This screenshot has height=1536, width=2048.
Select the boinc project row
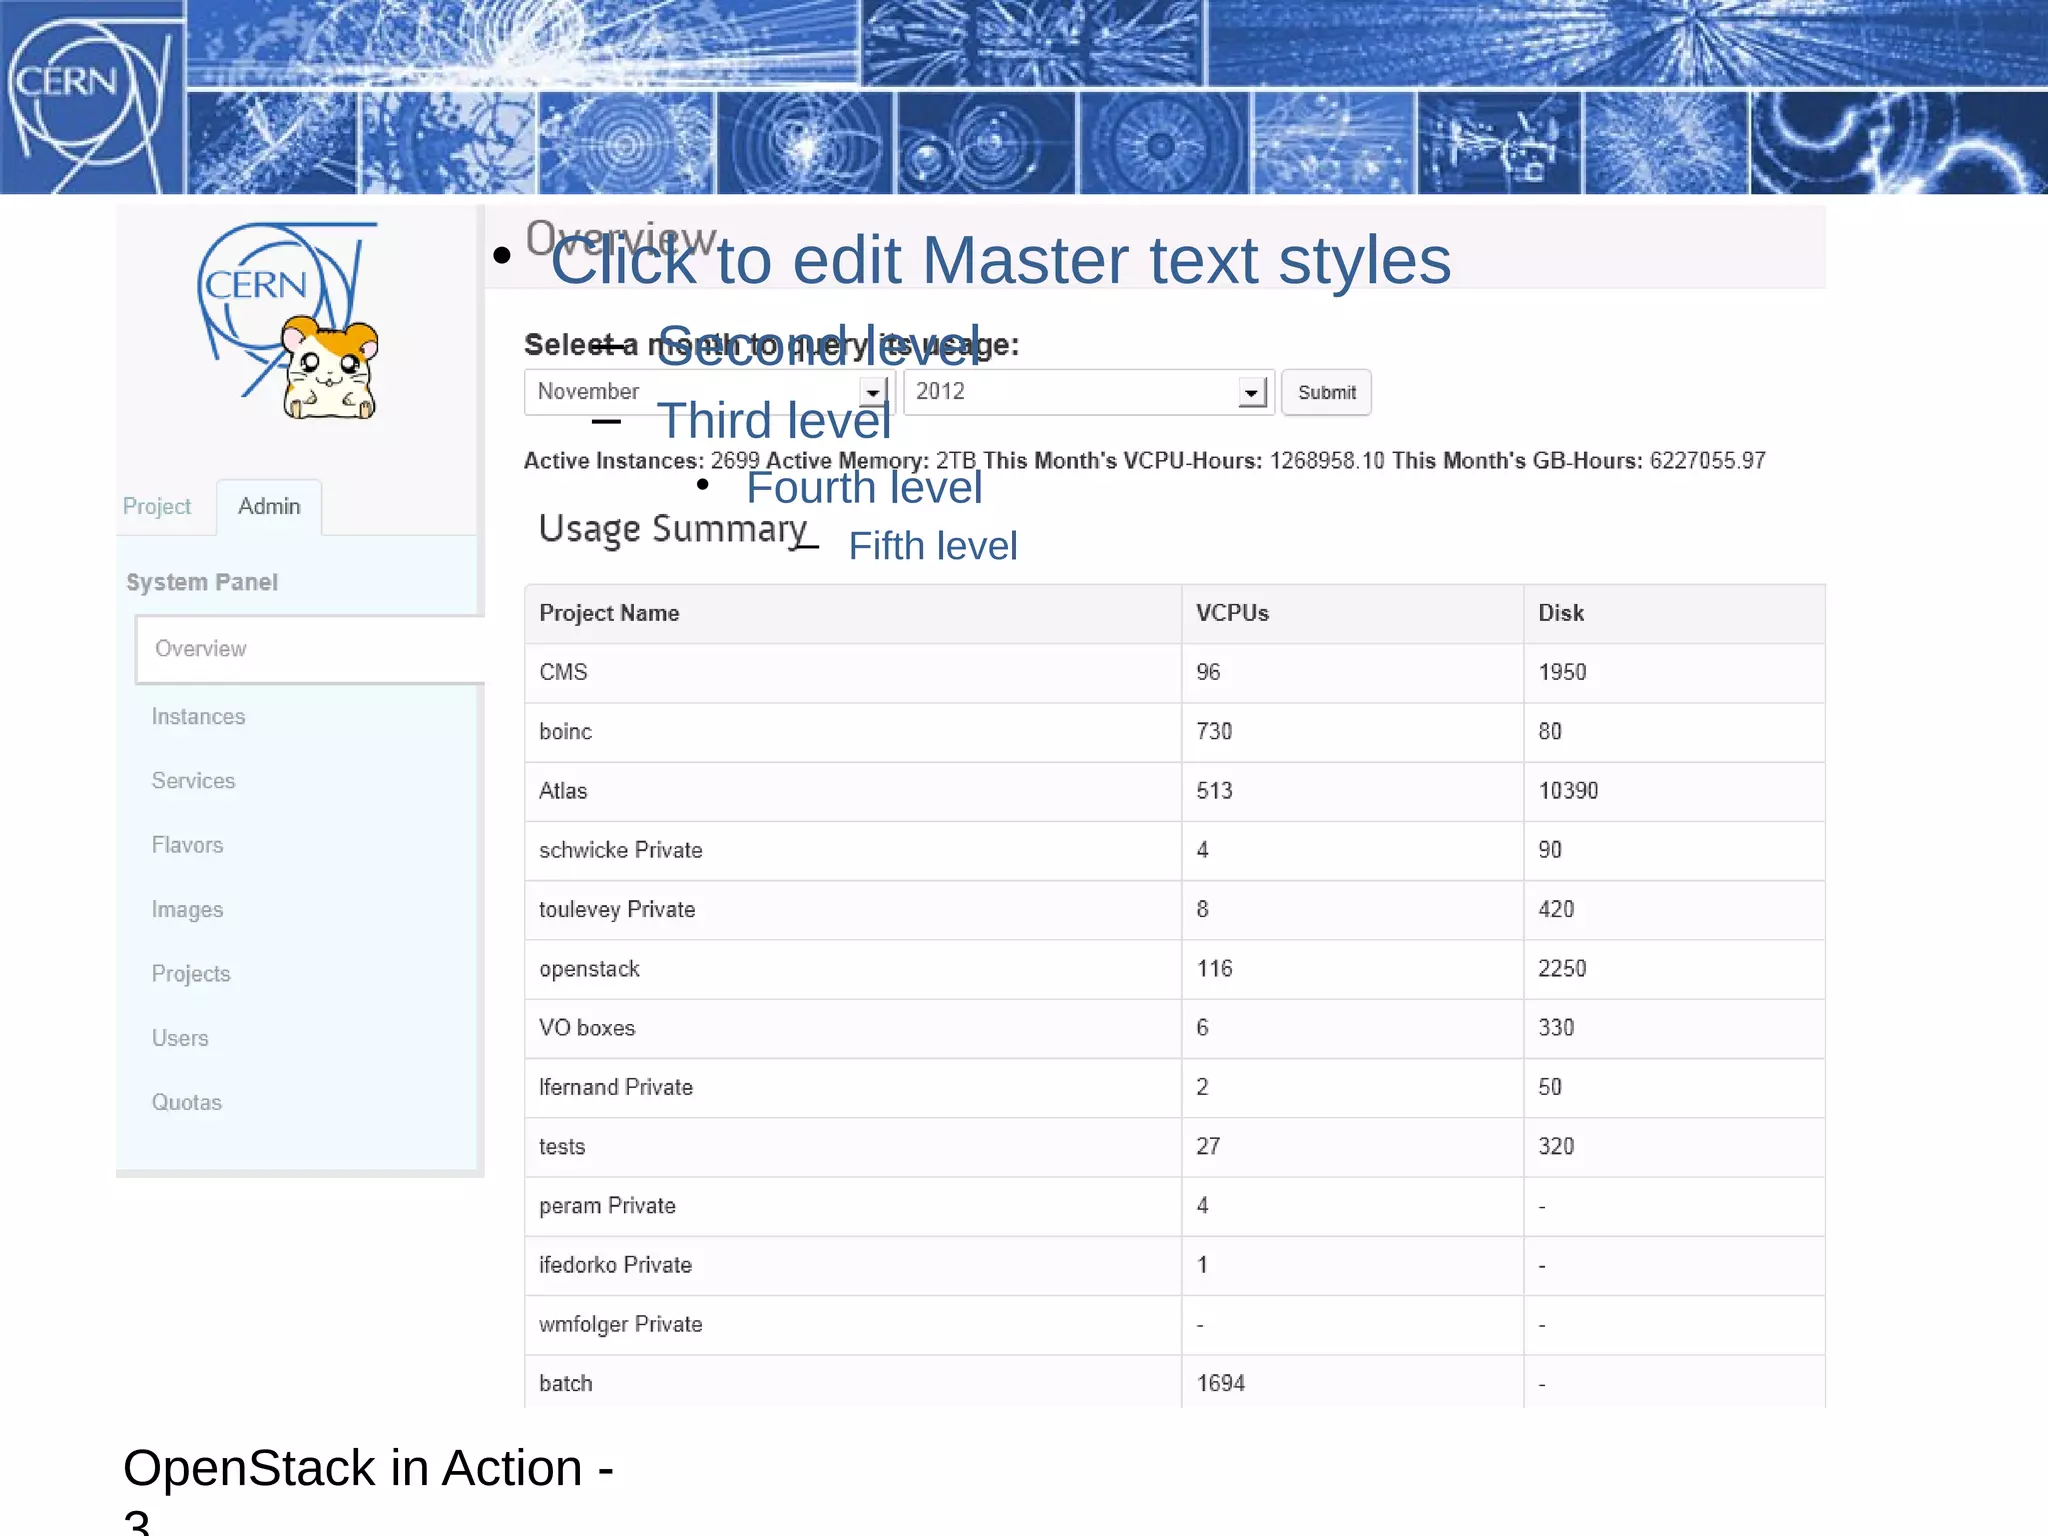coord(1175,732)
